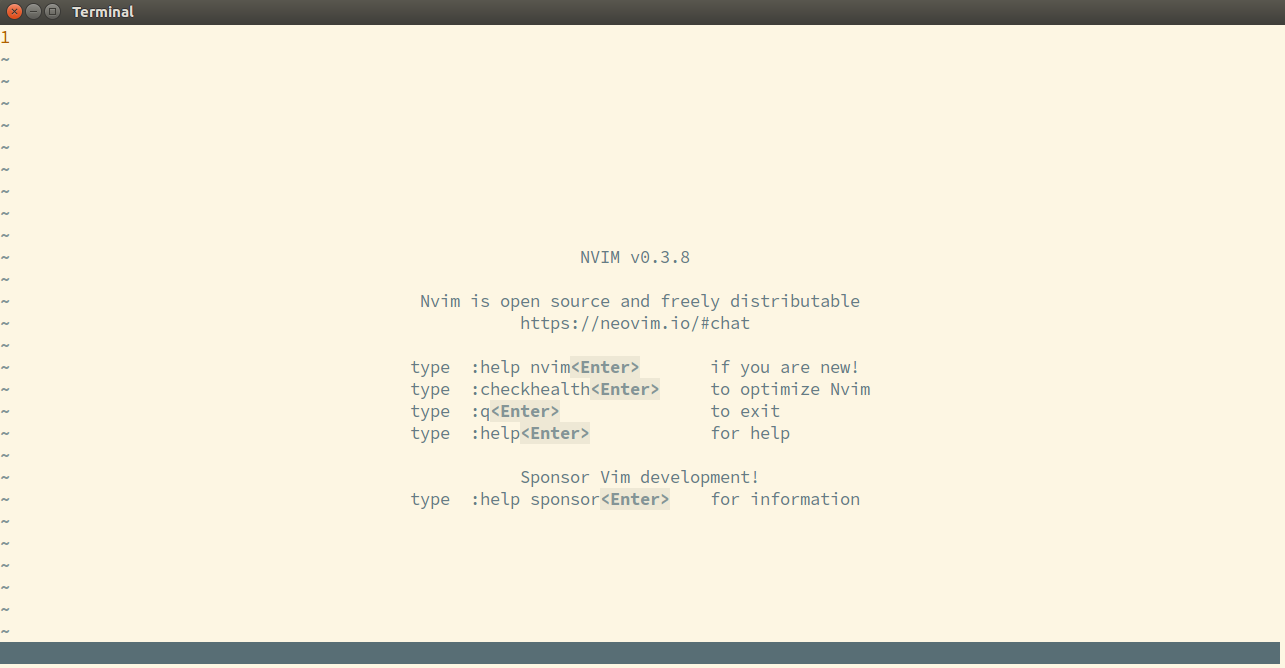Click the Enter key hint after :q
The image size is (1285, 668).
pos(525,411)
